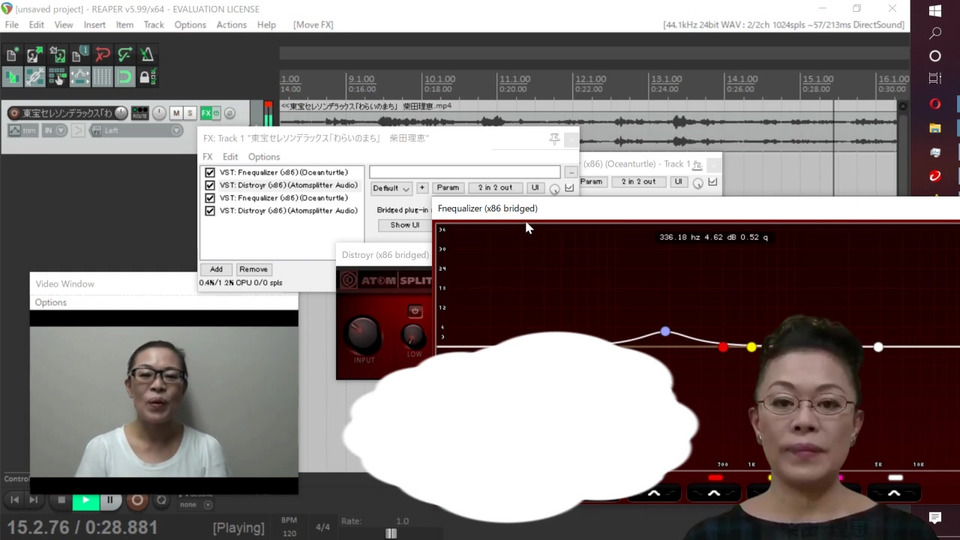Arm track 1 for recording
This screenshot has width=960, height=540.
(x=13, y=113)
